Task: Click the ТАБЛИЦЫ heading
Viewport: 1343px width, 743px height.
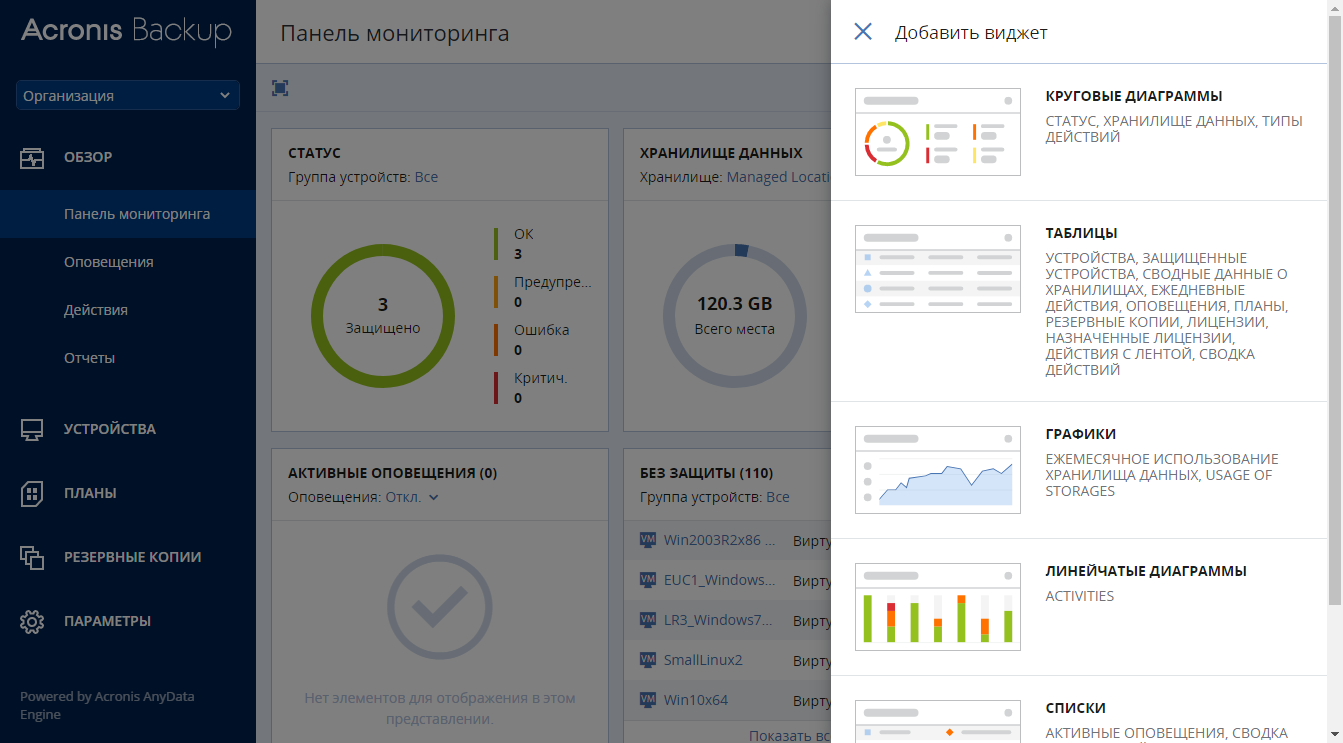Action: pyautogui.click(x=1082, y=233)
